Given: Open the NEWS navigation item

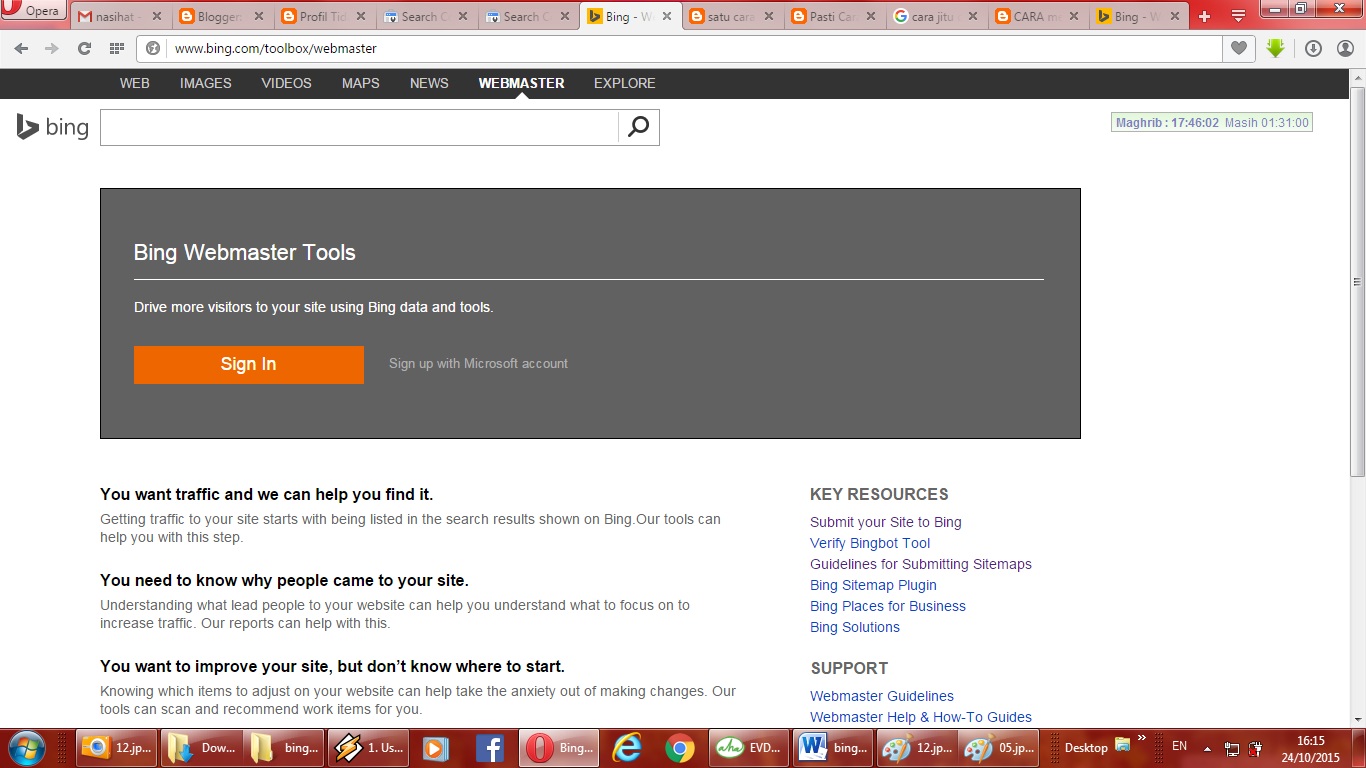Looking at the screenshot, I should click(x=429, y=83).
